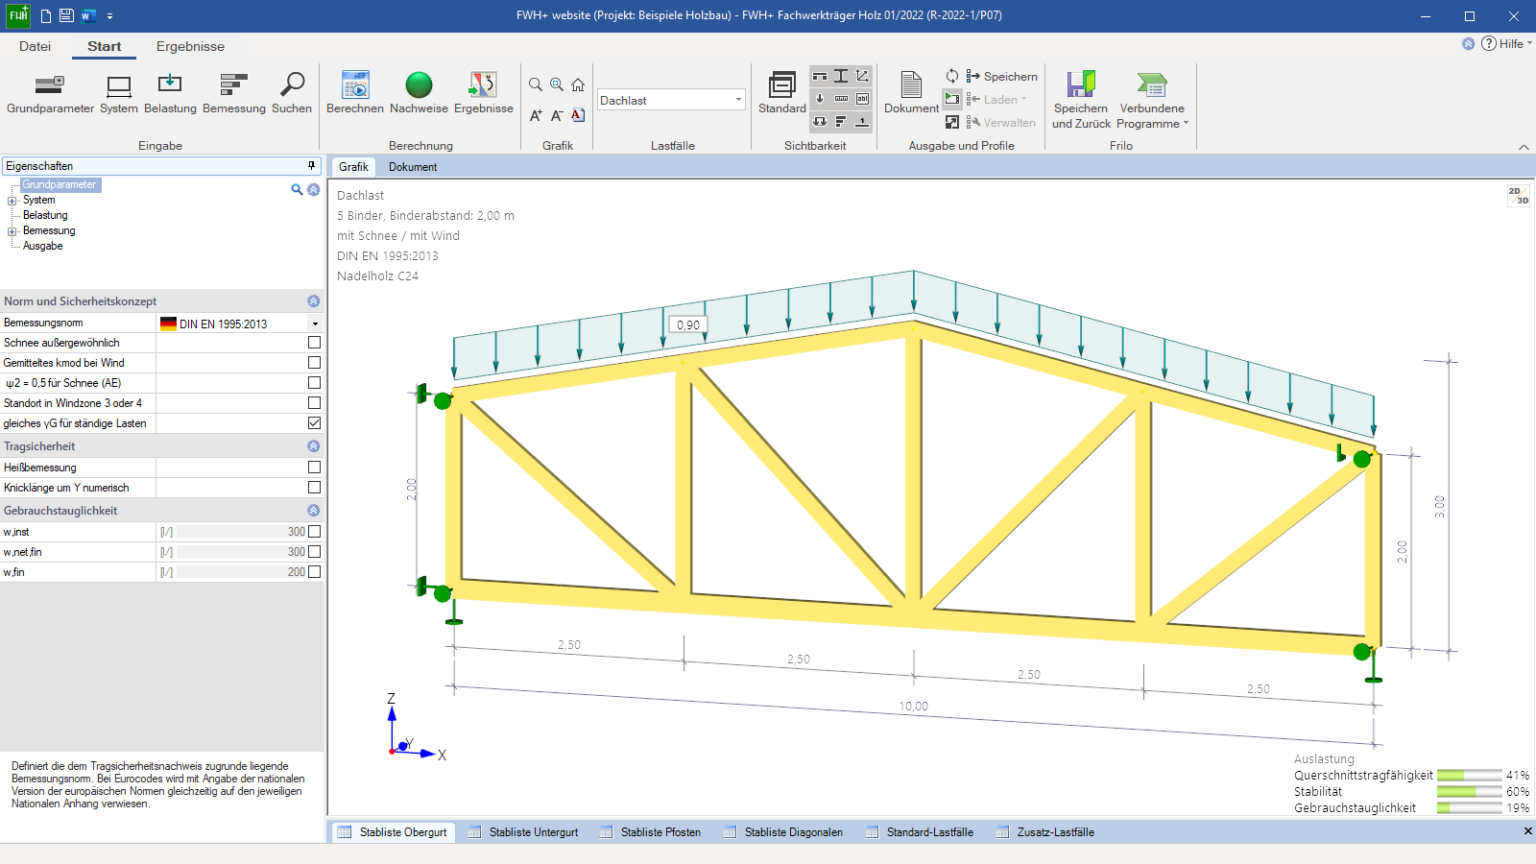This screenshot has width=1536, height=864.
Task: Open the Dokument output icon
Action: tap(911, 86)
